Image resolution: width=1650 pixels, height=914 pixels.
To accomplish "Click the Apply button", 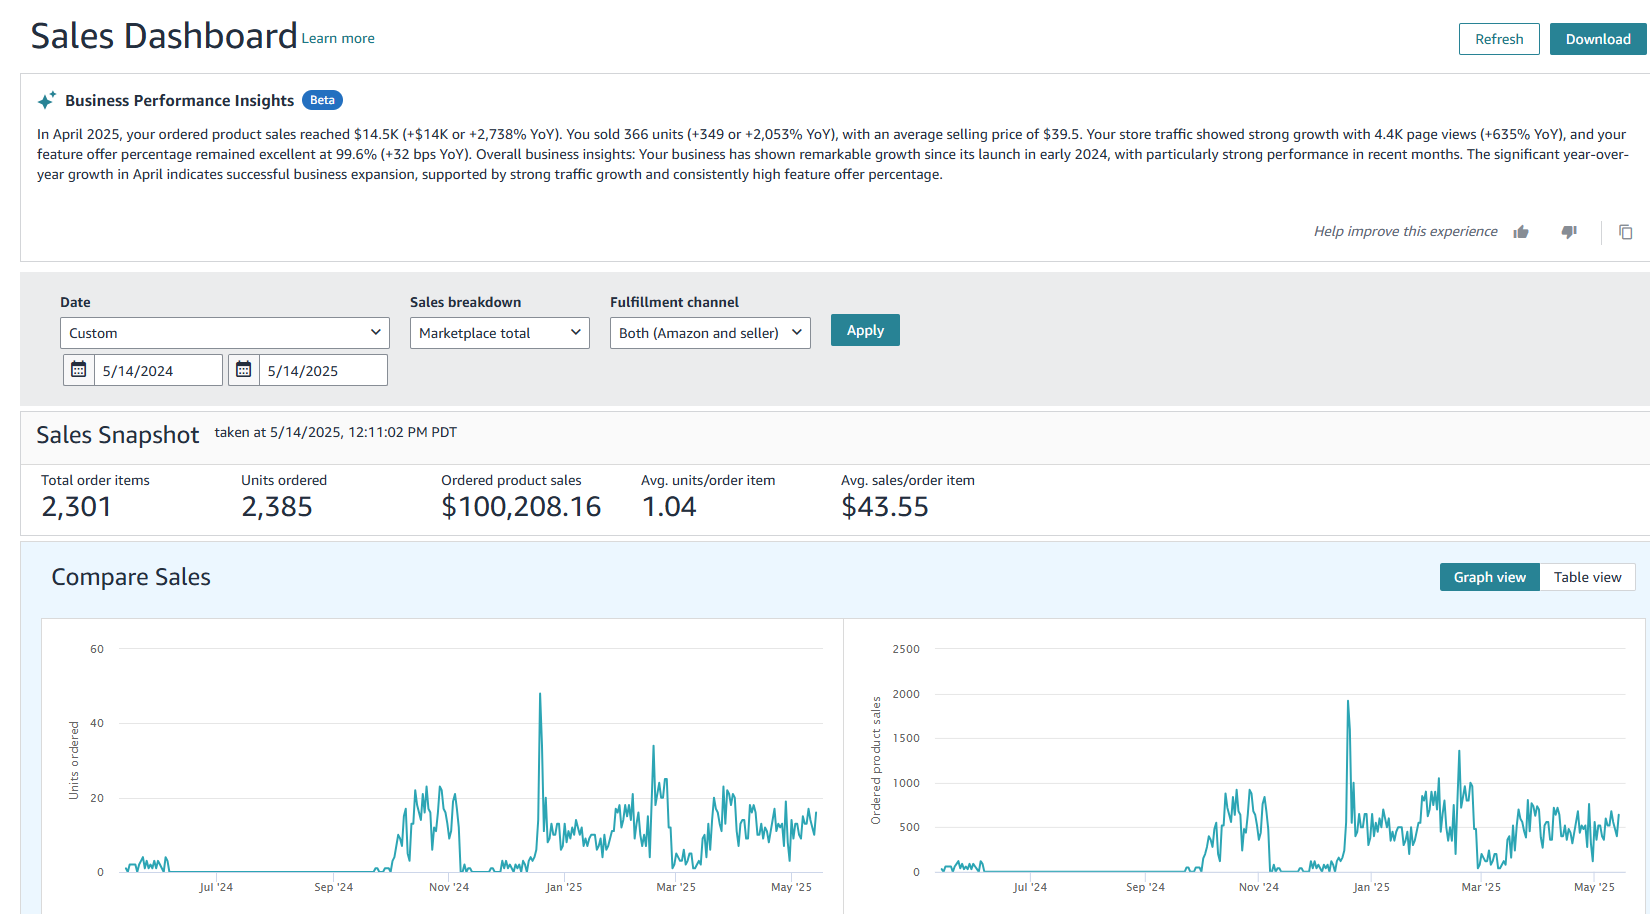I will point(864,329).
